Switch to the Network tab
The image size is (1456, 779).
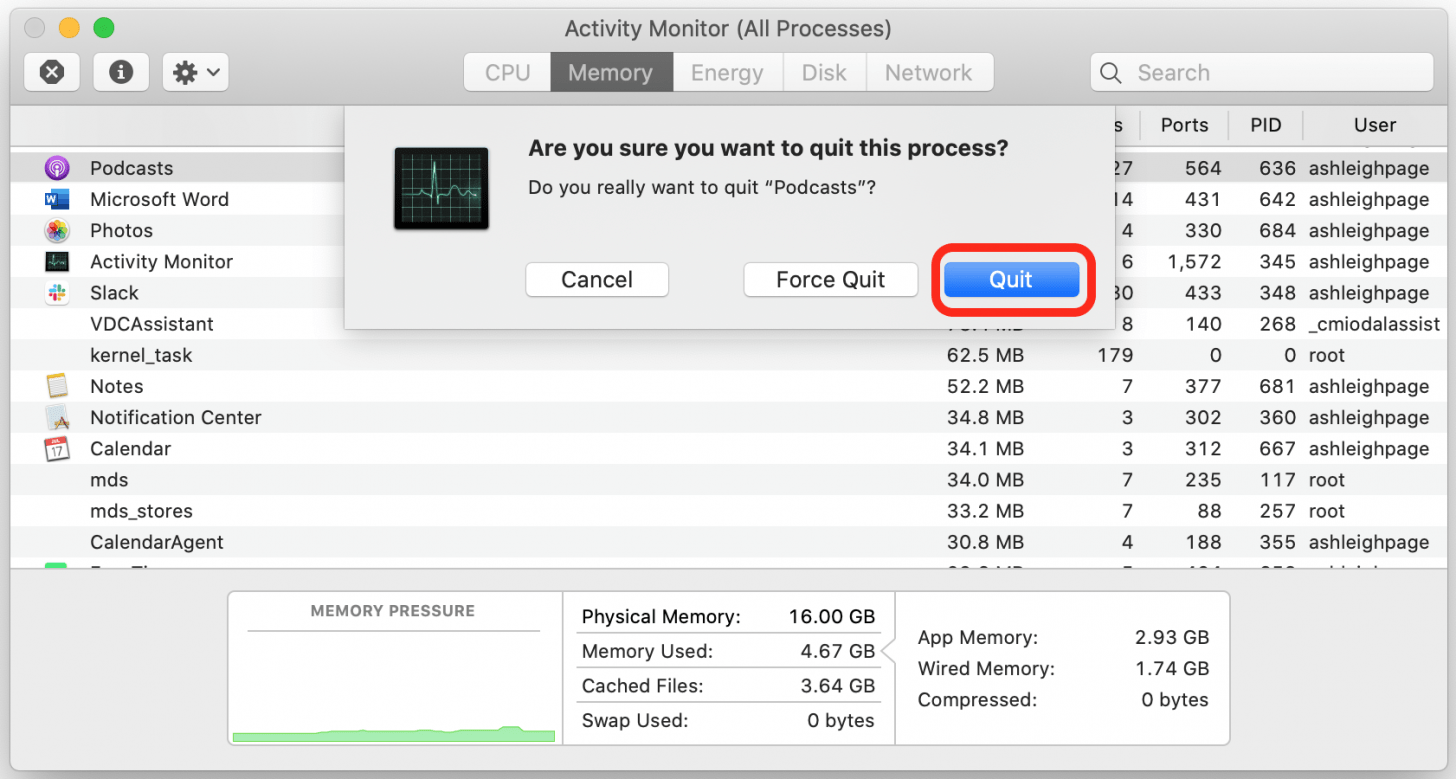pyautogui.click(x=929, y=72)
